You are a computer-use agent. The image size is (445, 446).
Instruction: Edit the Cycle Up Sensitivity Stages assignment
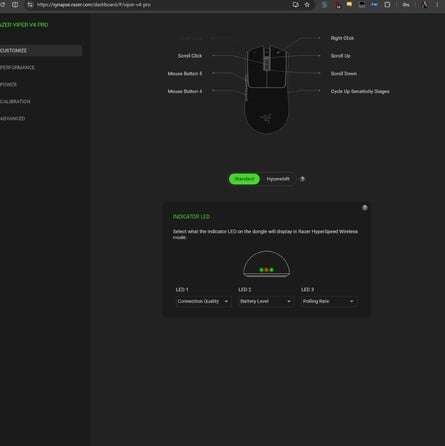click(x=360, y=91)
